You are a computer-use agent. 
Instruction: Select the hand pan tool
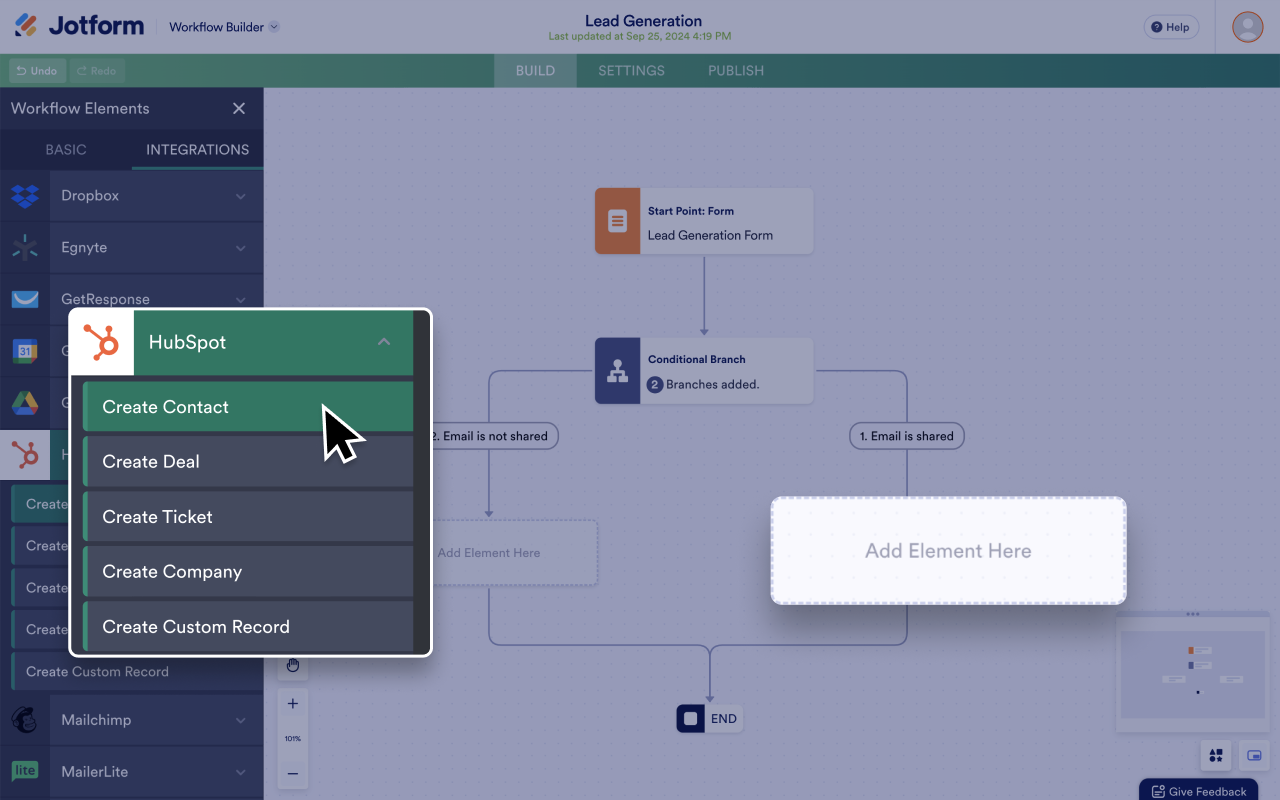click(x=293, y=665)
